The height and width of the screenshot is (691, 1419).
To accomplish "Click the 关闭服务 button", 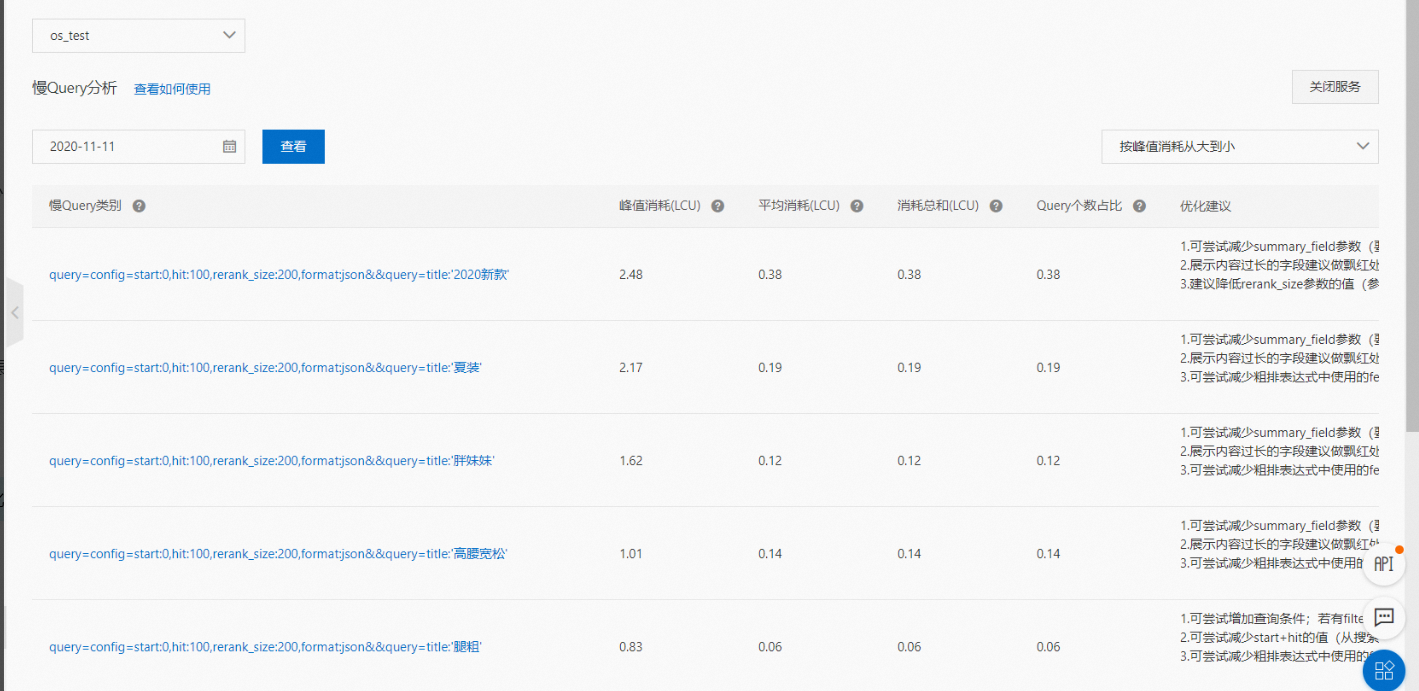I will [x=1334, y=87].
